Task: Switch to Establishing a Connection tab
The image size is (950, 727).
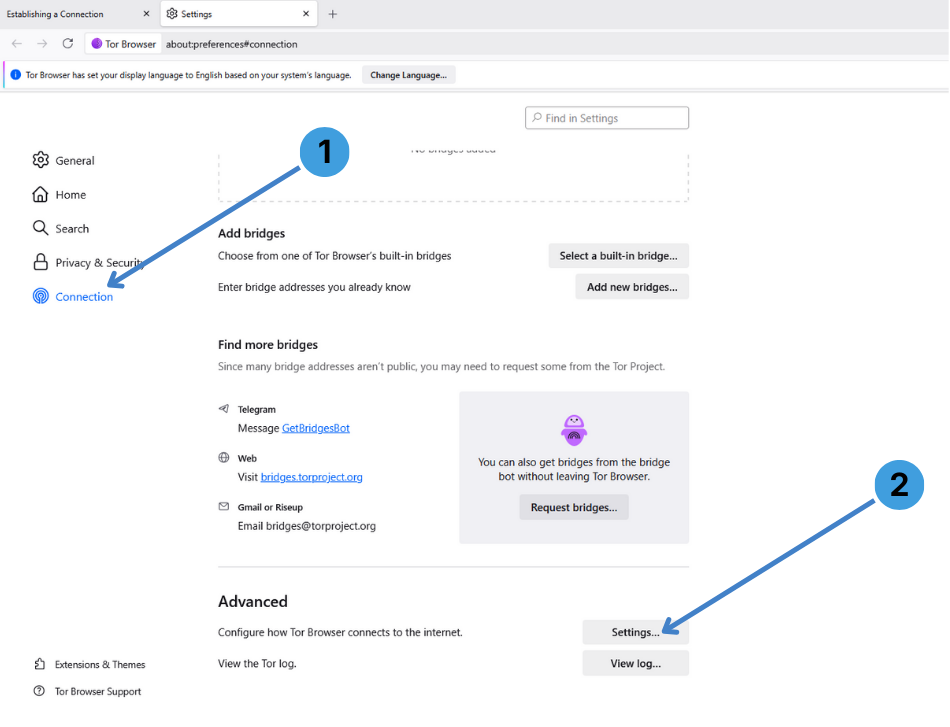Action: click(x=78, y=14)
